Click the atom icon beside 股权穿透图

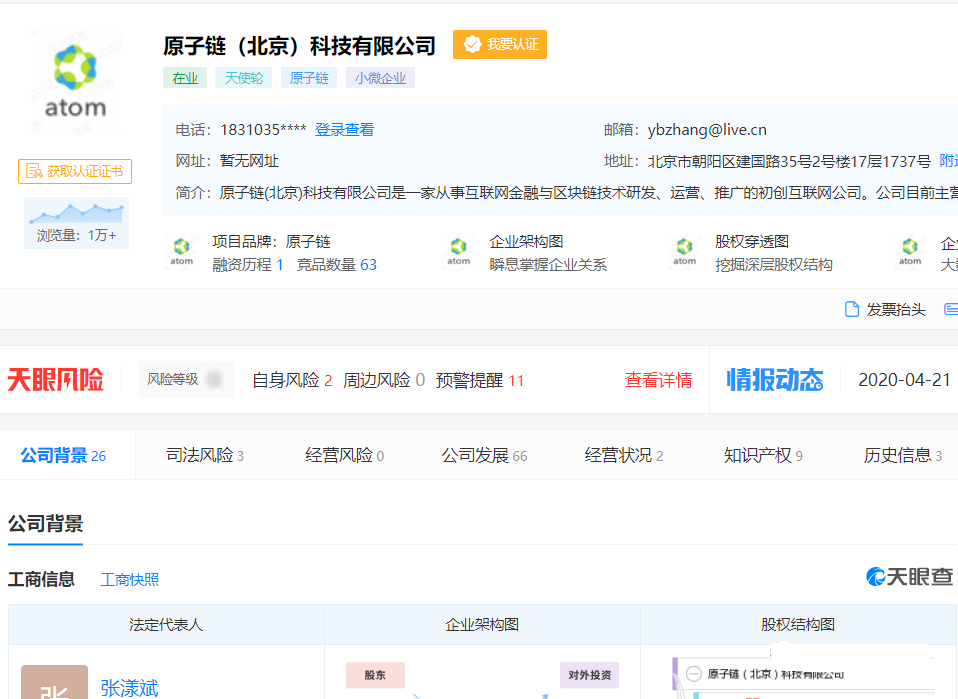[x=684, y=252]
